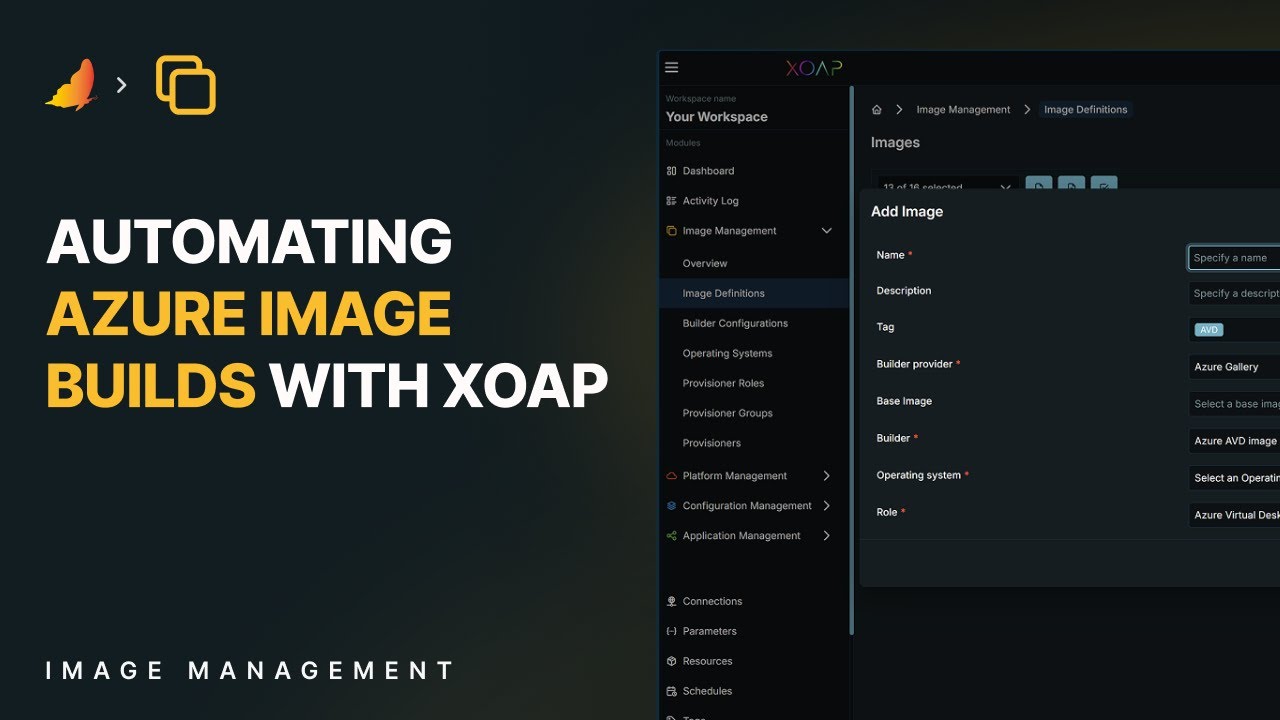The image size is (1280, 720).
Task: Click the Activity Log icon in the sidebar
Action: [671, 201]
